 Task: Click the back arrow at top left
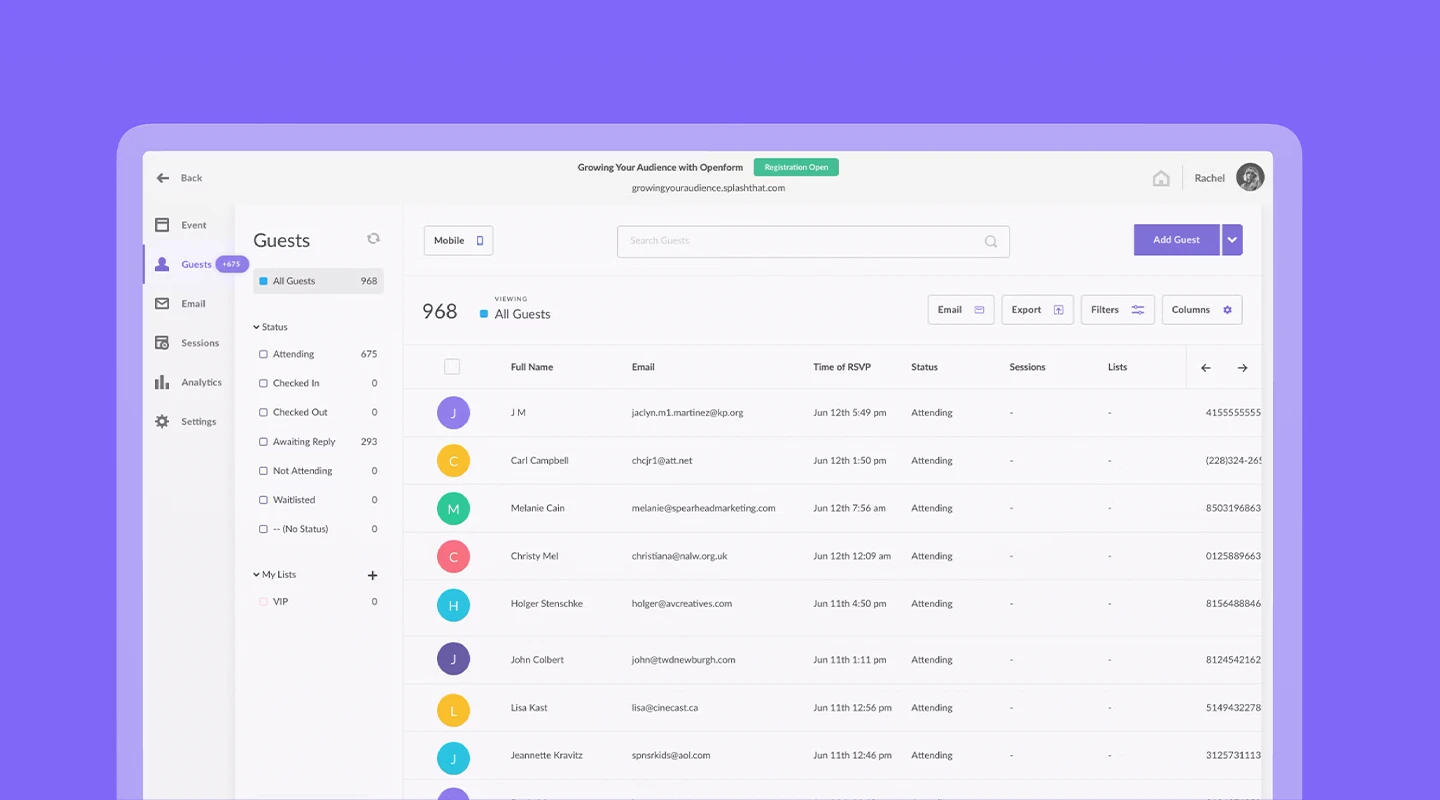(x=162, y=176)
